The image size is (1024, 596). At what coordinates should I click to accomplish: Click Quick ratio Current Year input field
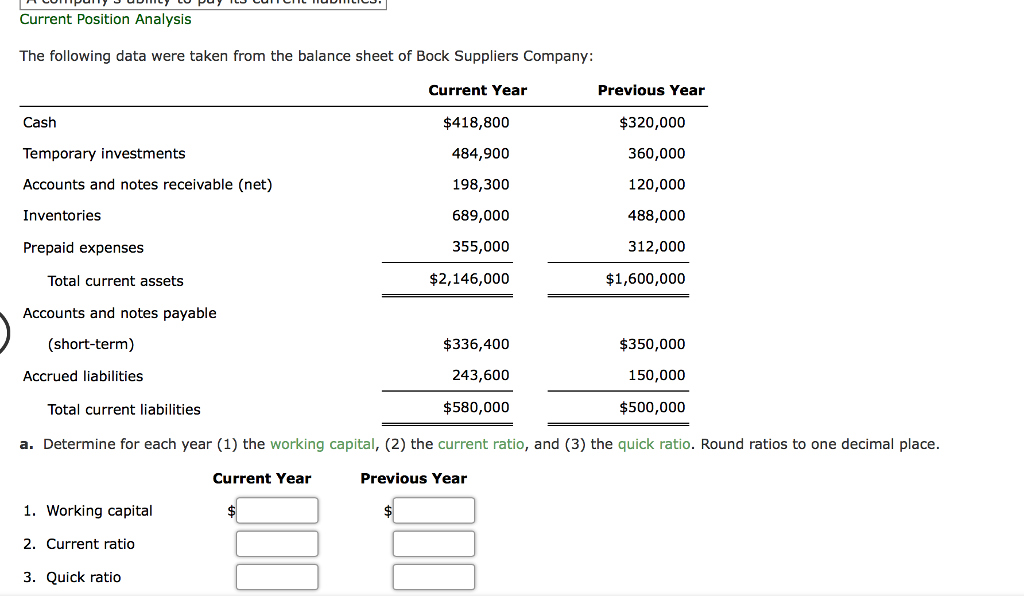coord(277,576)
